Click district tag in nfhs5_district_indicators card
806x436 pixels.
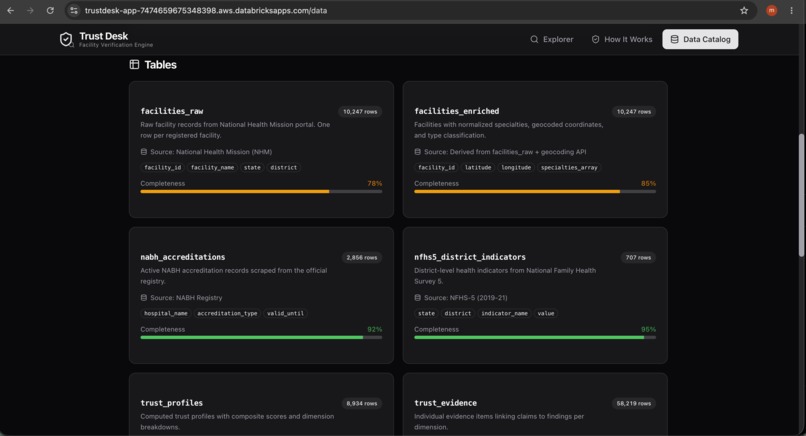(x=457, y=314)
